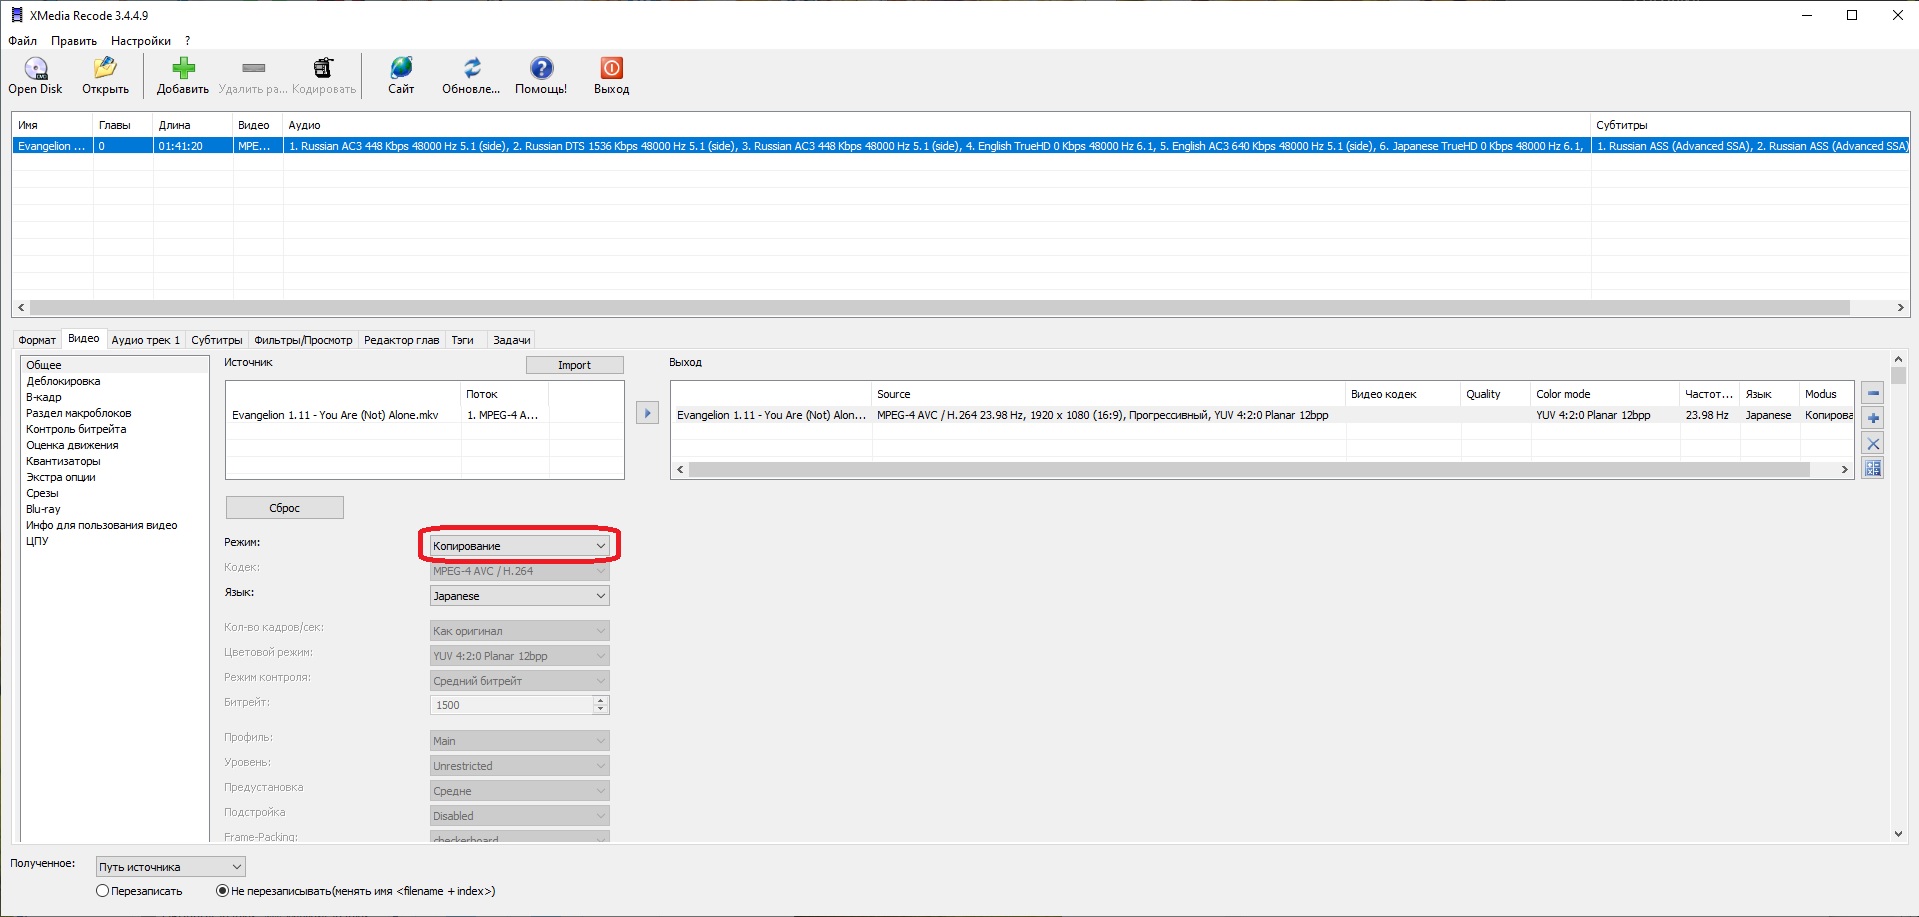Open the Режим dropdown showing Копирование
This screenshot has height=917, width=1919.
(519, 546)
